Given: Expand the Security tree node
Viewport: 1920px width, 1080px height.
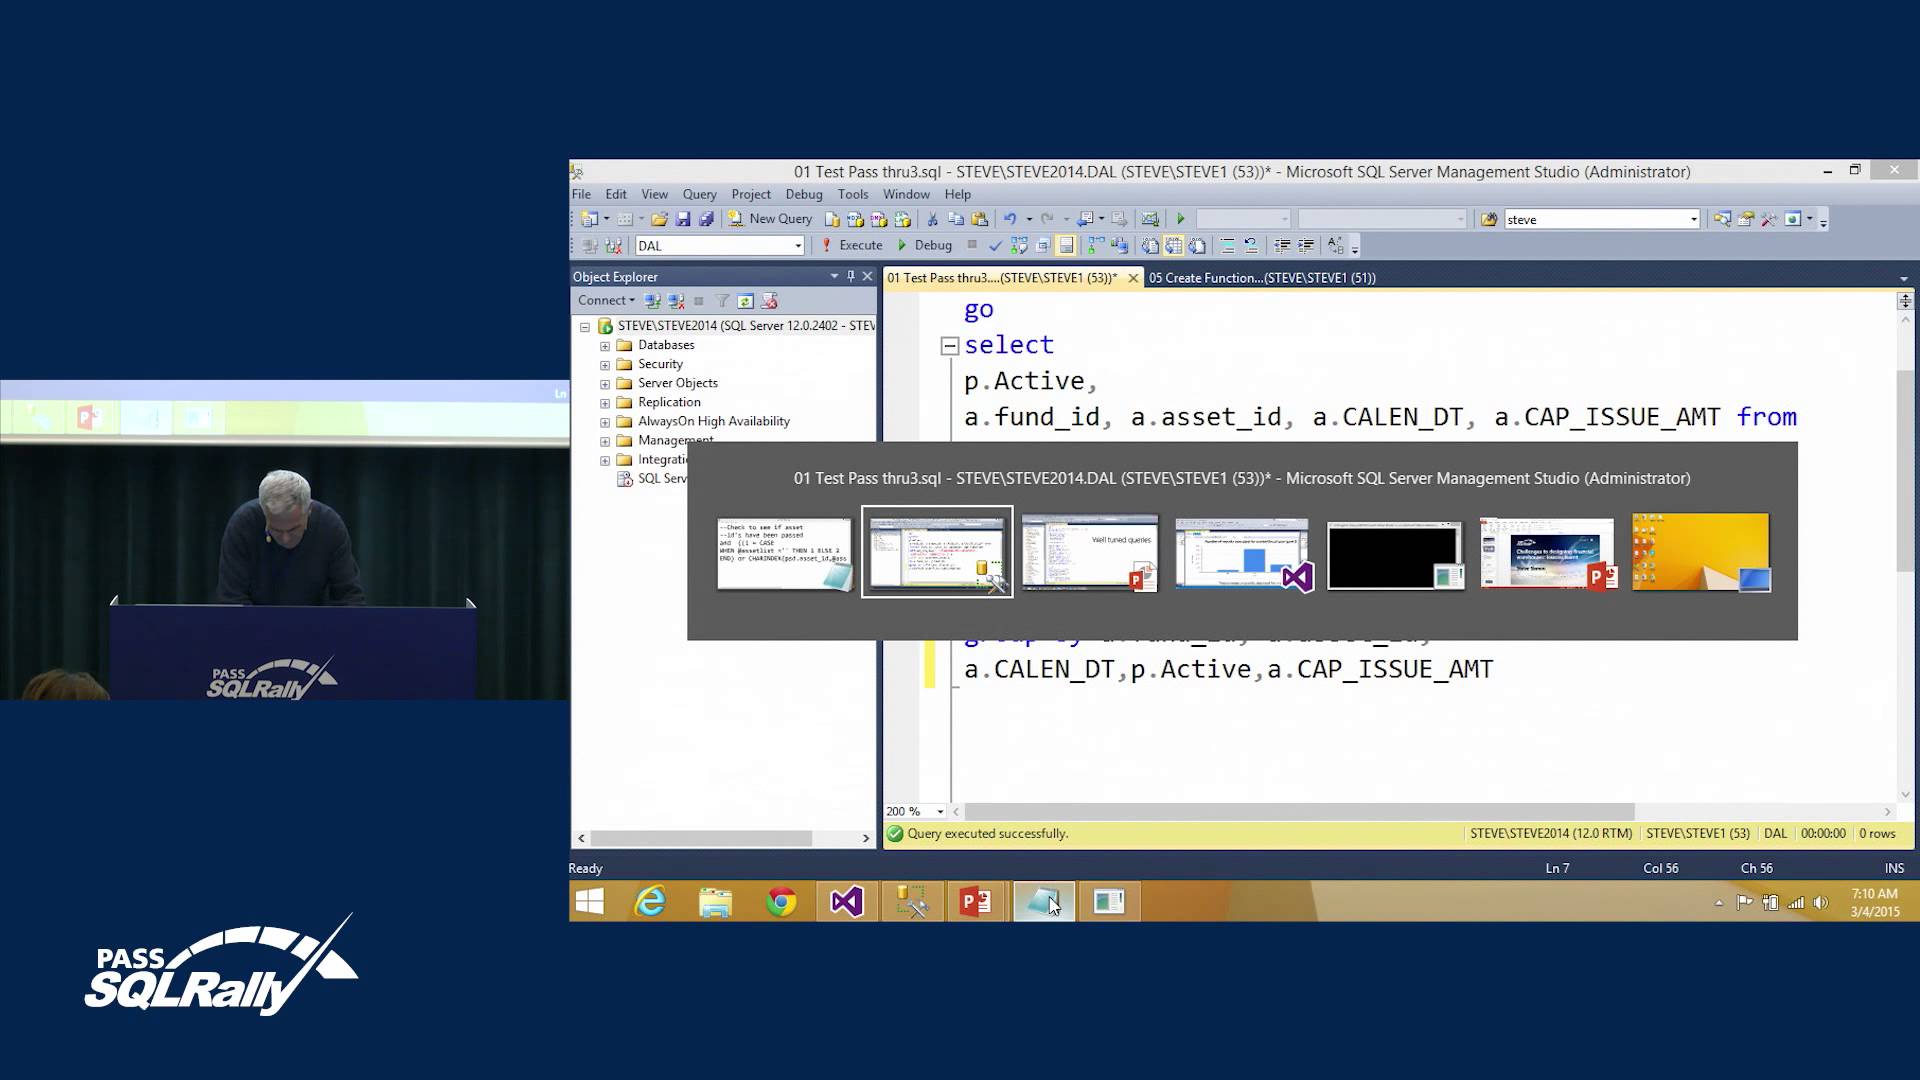Looking at the screenshot, I should pyautogui.click(x=605, y=364).
